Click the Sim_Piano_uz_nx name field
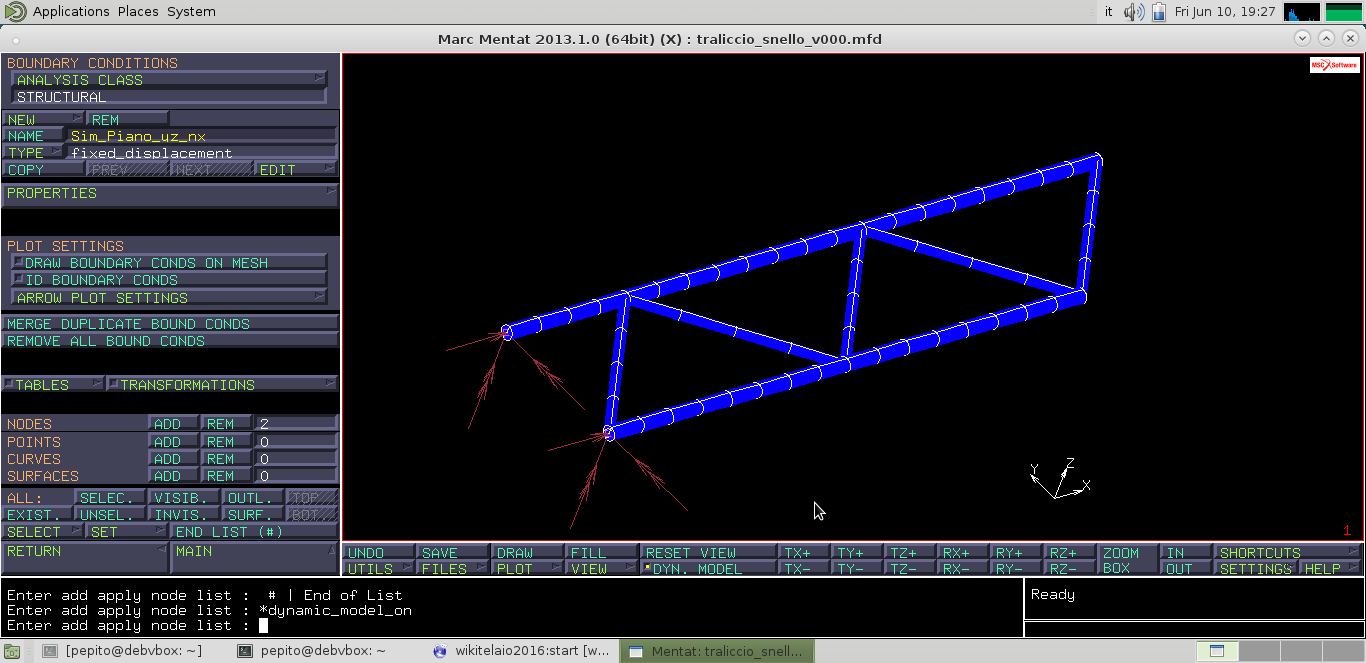Image resolution: width=1366 pixels, height=663 pixels. click(x=202, y=136)
